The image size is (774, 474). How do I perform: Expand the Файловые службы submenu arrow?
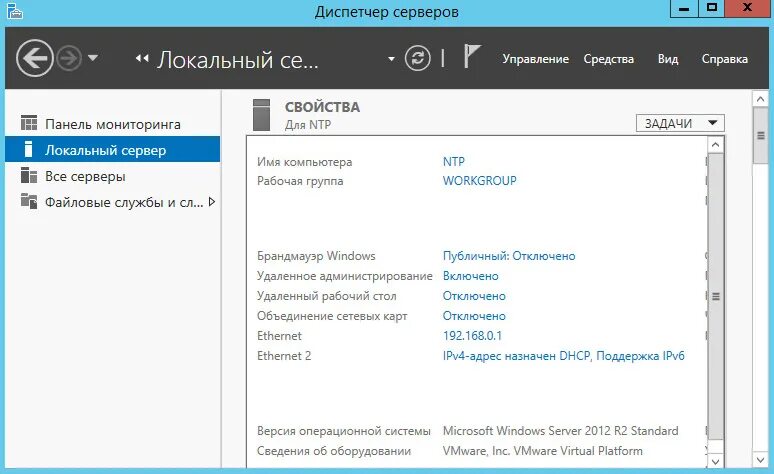(x=212, y=201)
